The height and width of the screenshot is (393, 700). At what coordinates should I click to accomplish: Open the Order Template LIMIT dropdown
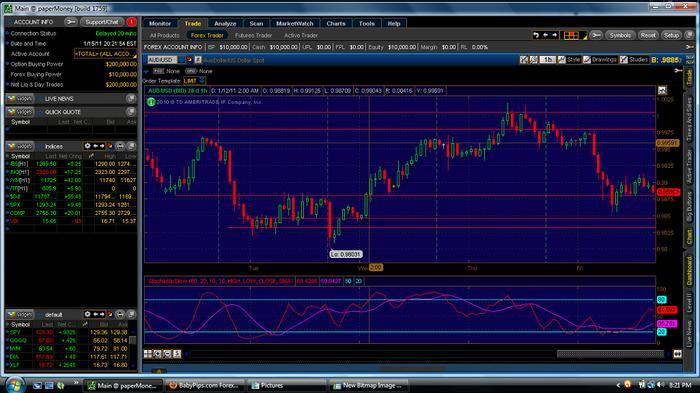(x=194, y=81)
